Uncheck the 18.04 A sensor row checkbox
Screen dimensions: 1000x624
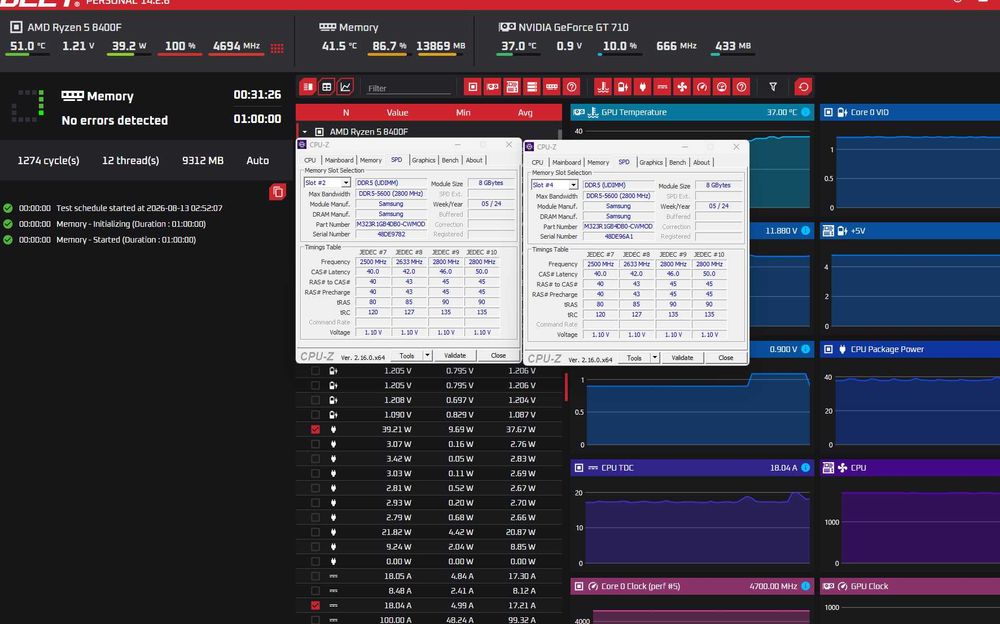pyautogui.click(x=315, y=605)
